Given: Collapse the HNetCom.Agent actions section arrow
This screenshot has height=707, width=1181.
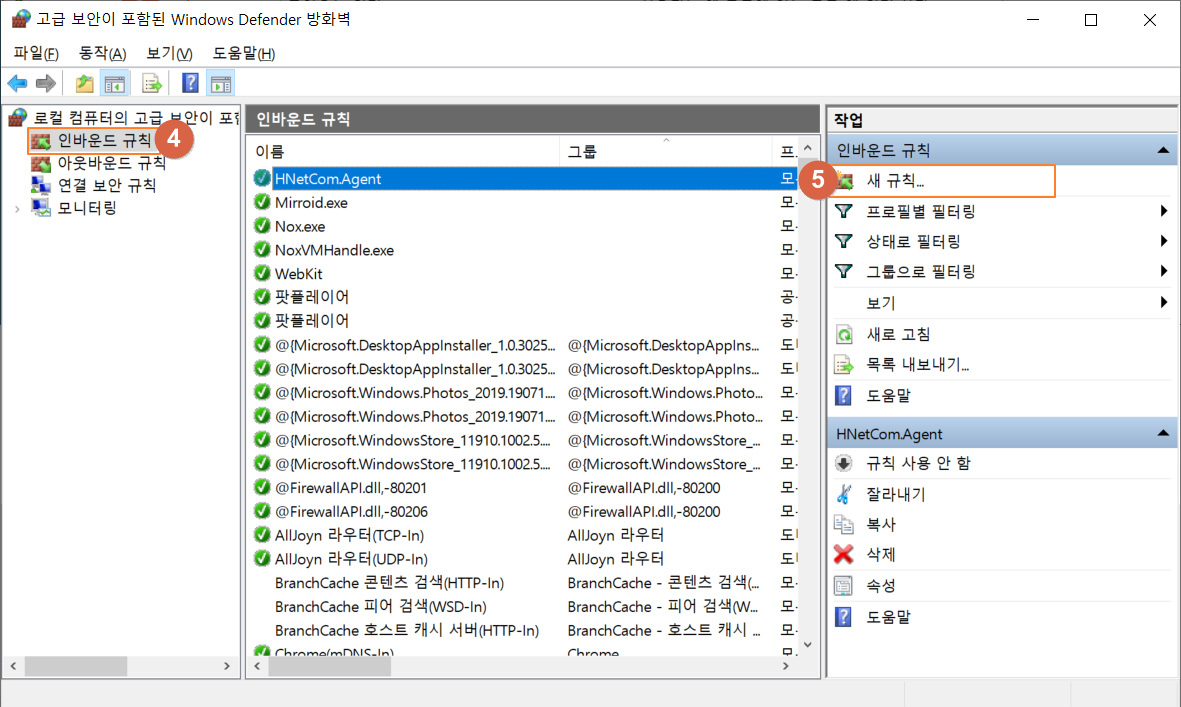Looking at the screenshot, I should coord(1163,434).
